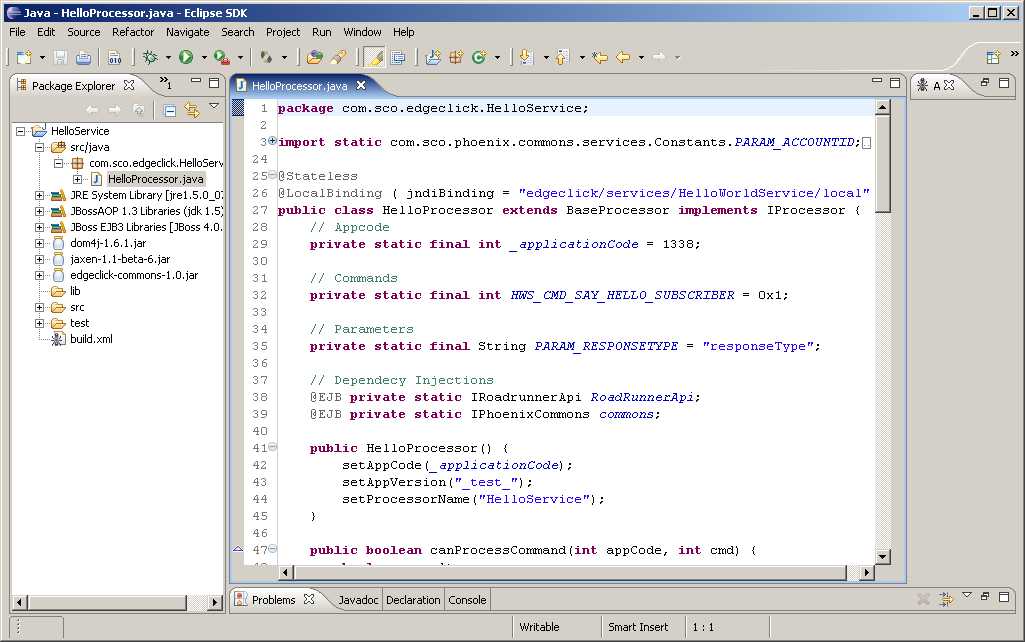Show hidden views list (»1) chevron
Image resolution: width=1025 pixels, height=642 pixels.
pyautogui.click(x=165, y=83)
